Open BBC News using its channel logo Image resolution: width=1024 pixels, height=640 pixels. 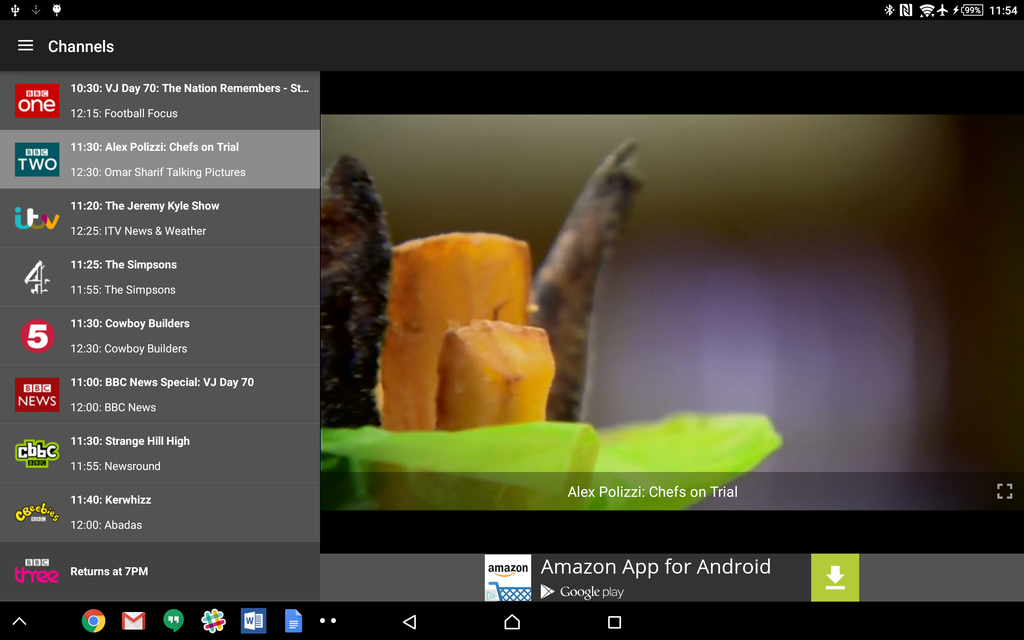pyautogui.click(x=37, y=395)
